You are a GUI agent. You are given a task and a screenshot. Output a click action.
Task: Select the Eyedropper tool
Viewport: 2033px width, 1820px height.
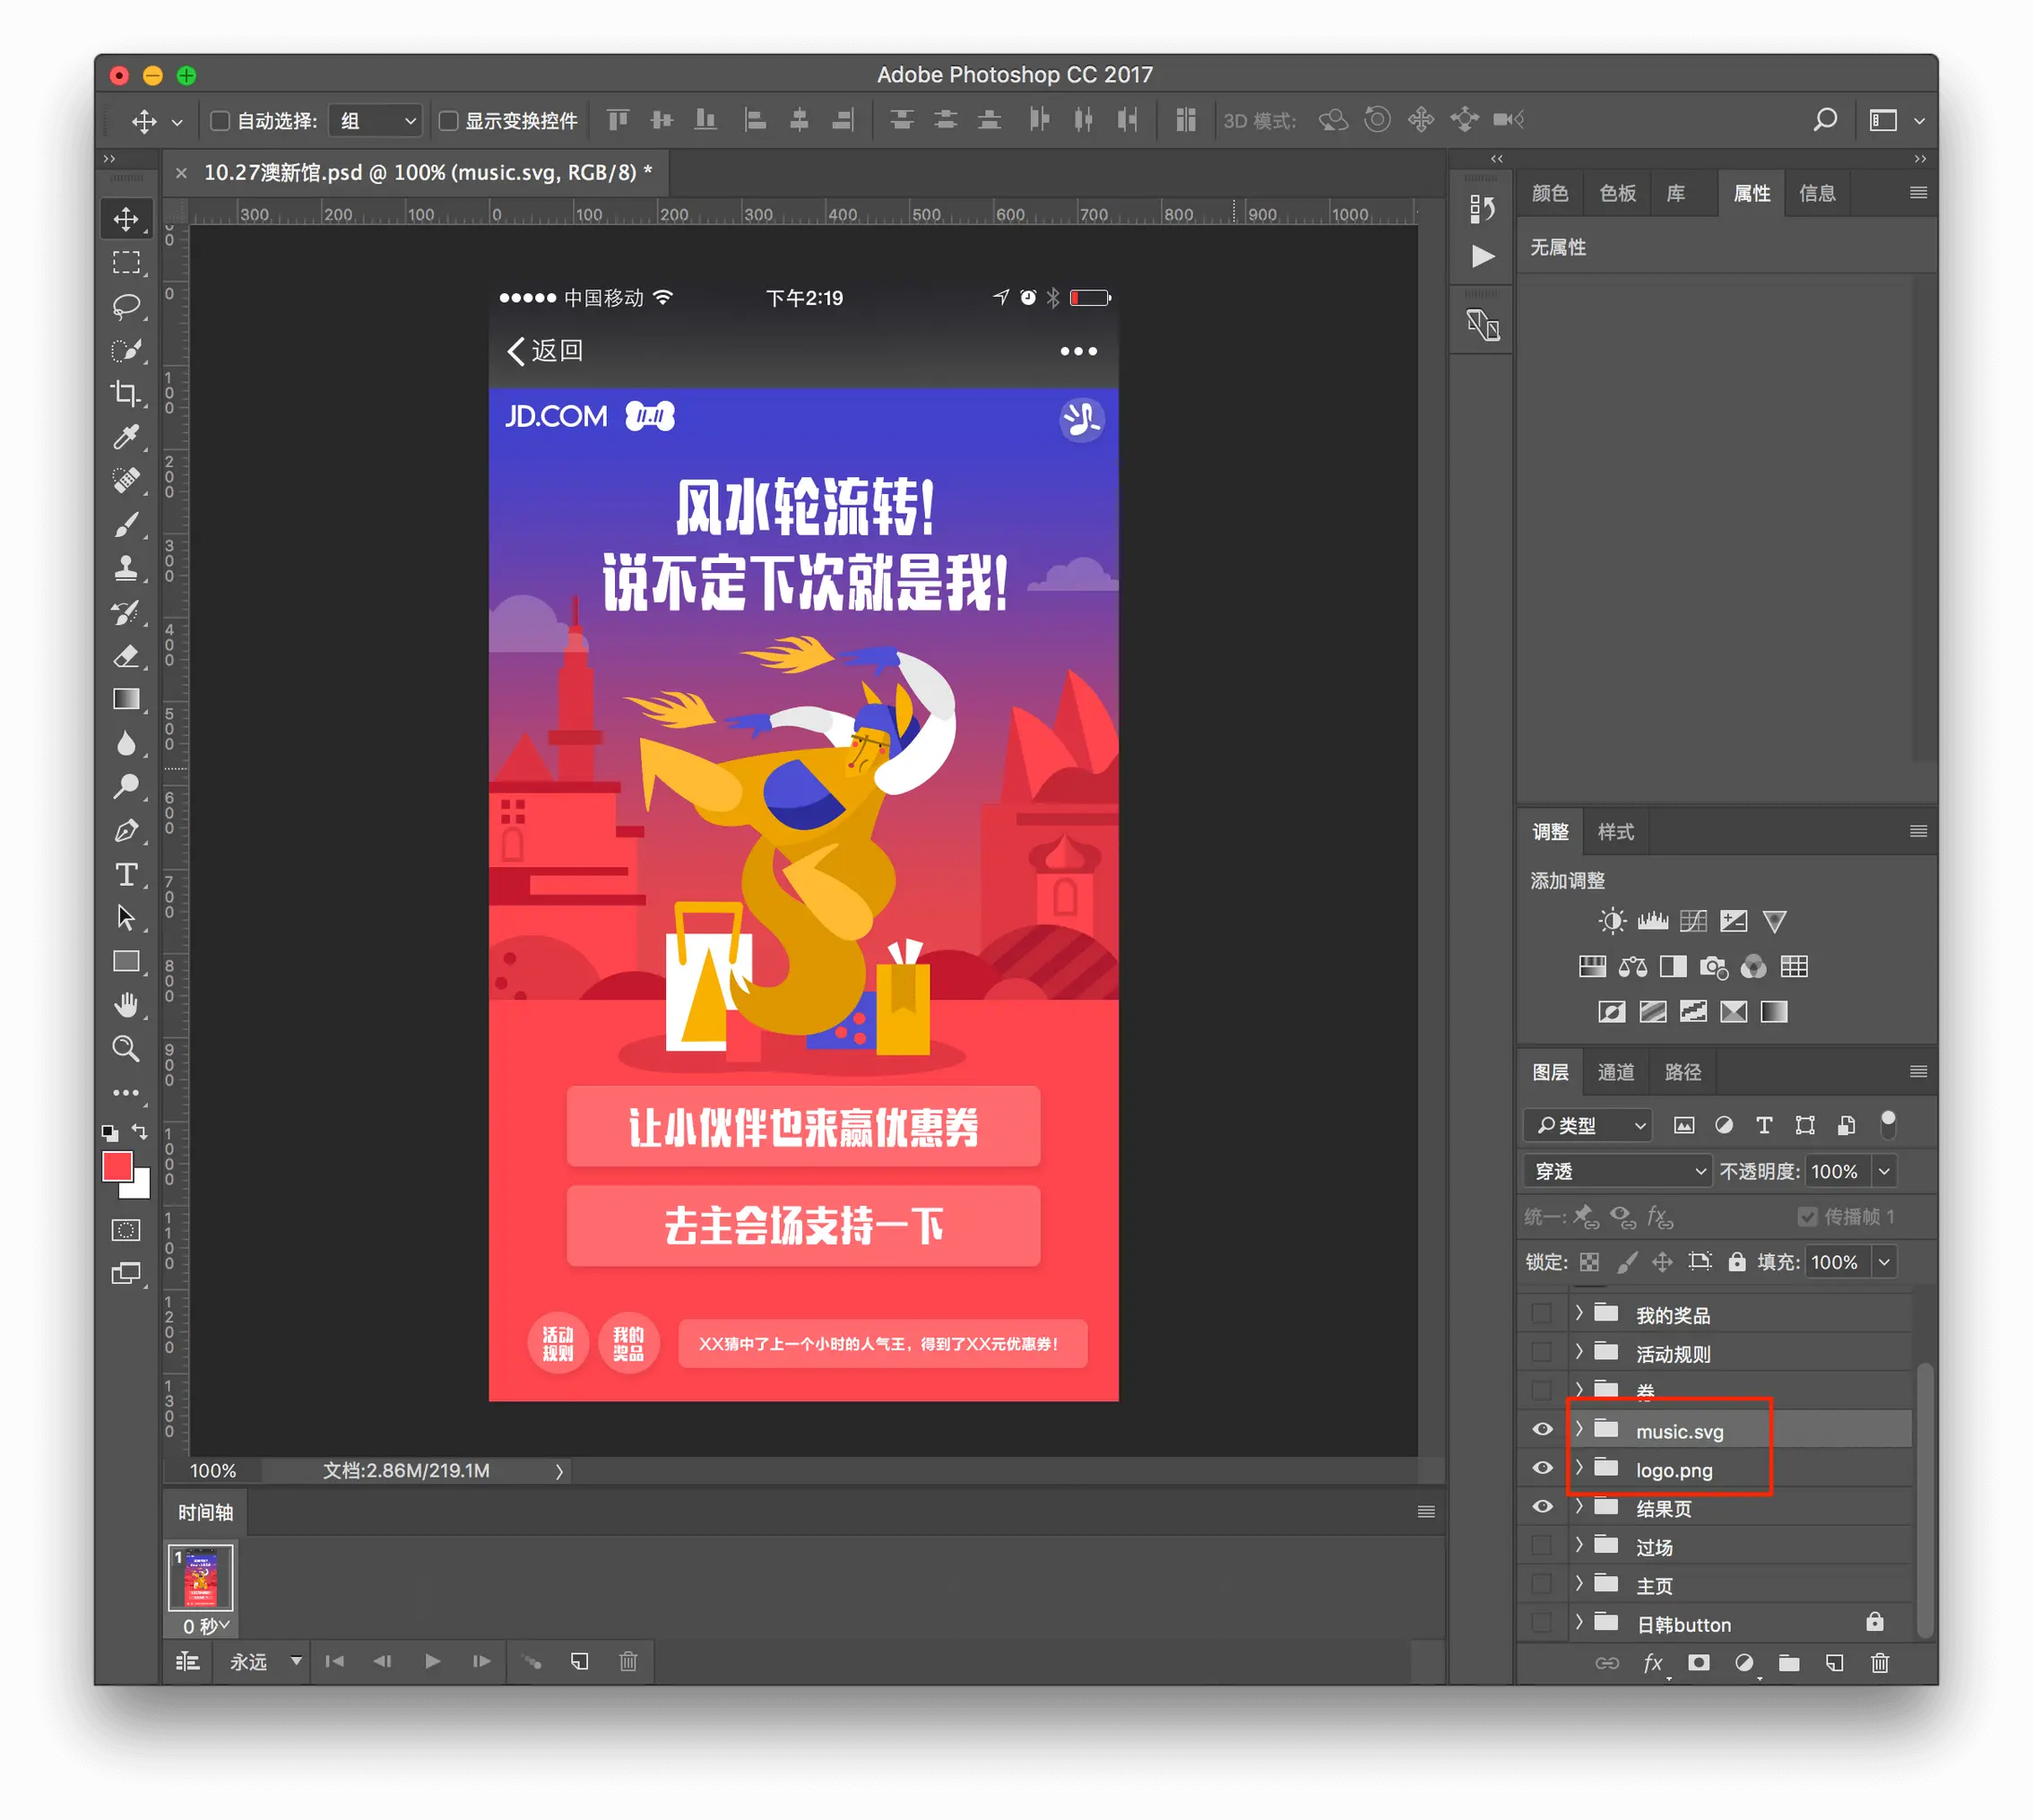pos(126,437)
